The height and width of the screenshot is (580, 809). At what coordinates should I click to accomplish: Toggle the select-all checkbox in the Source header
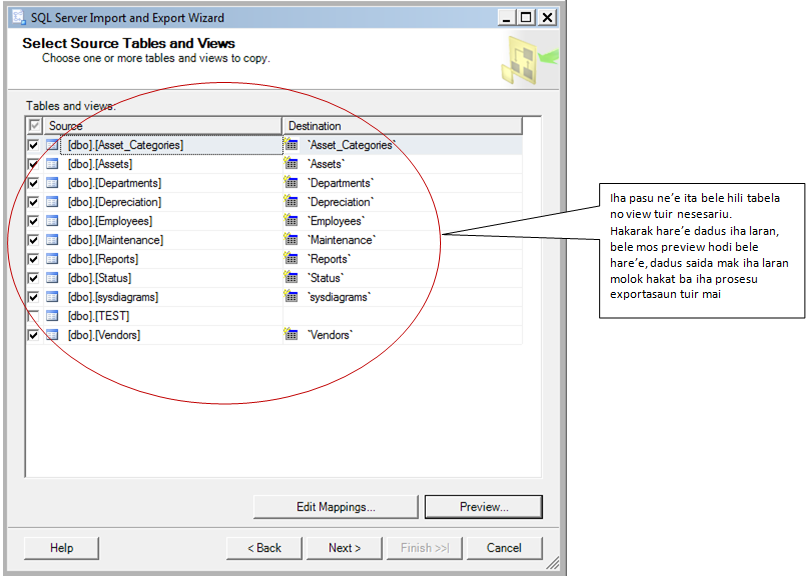35,125
